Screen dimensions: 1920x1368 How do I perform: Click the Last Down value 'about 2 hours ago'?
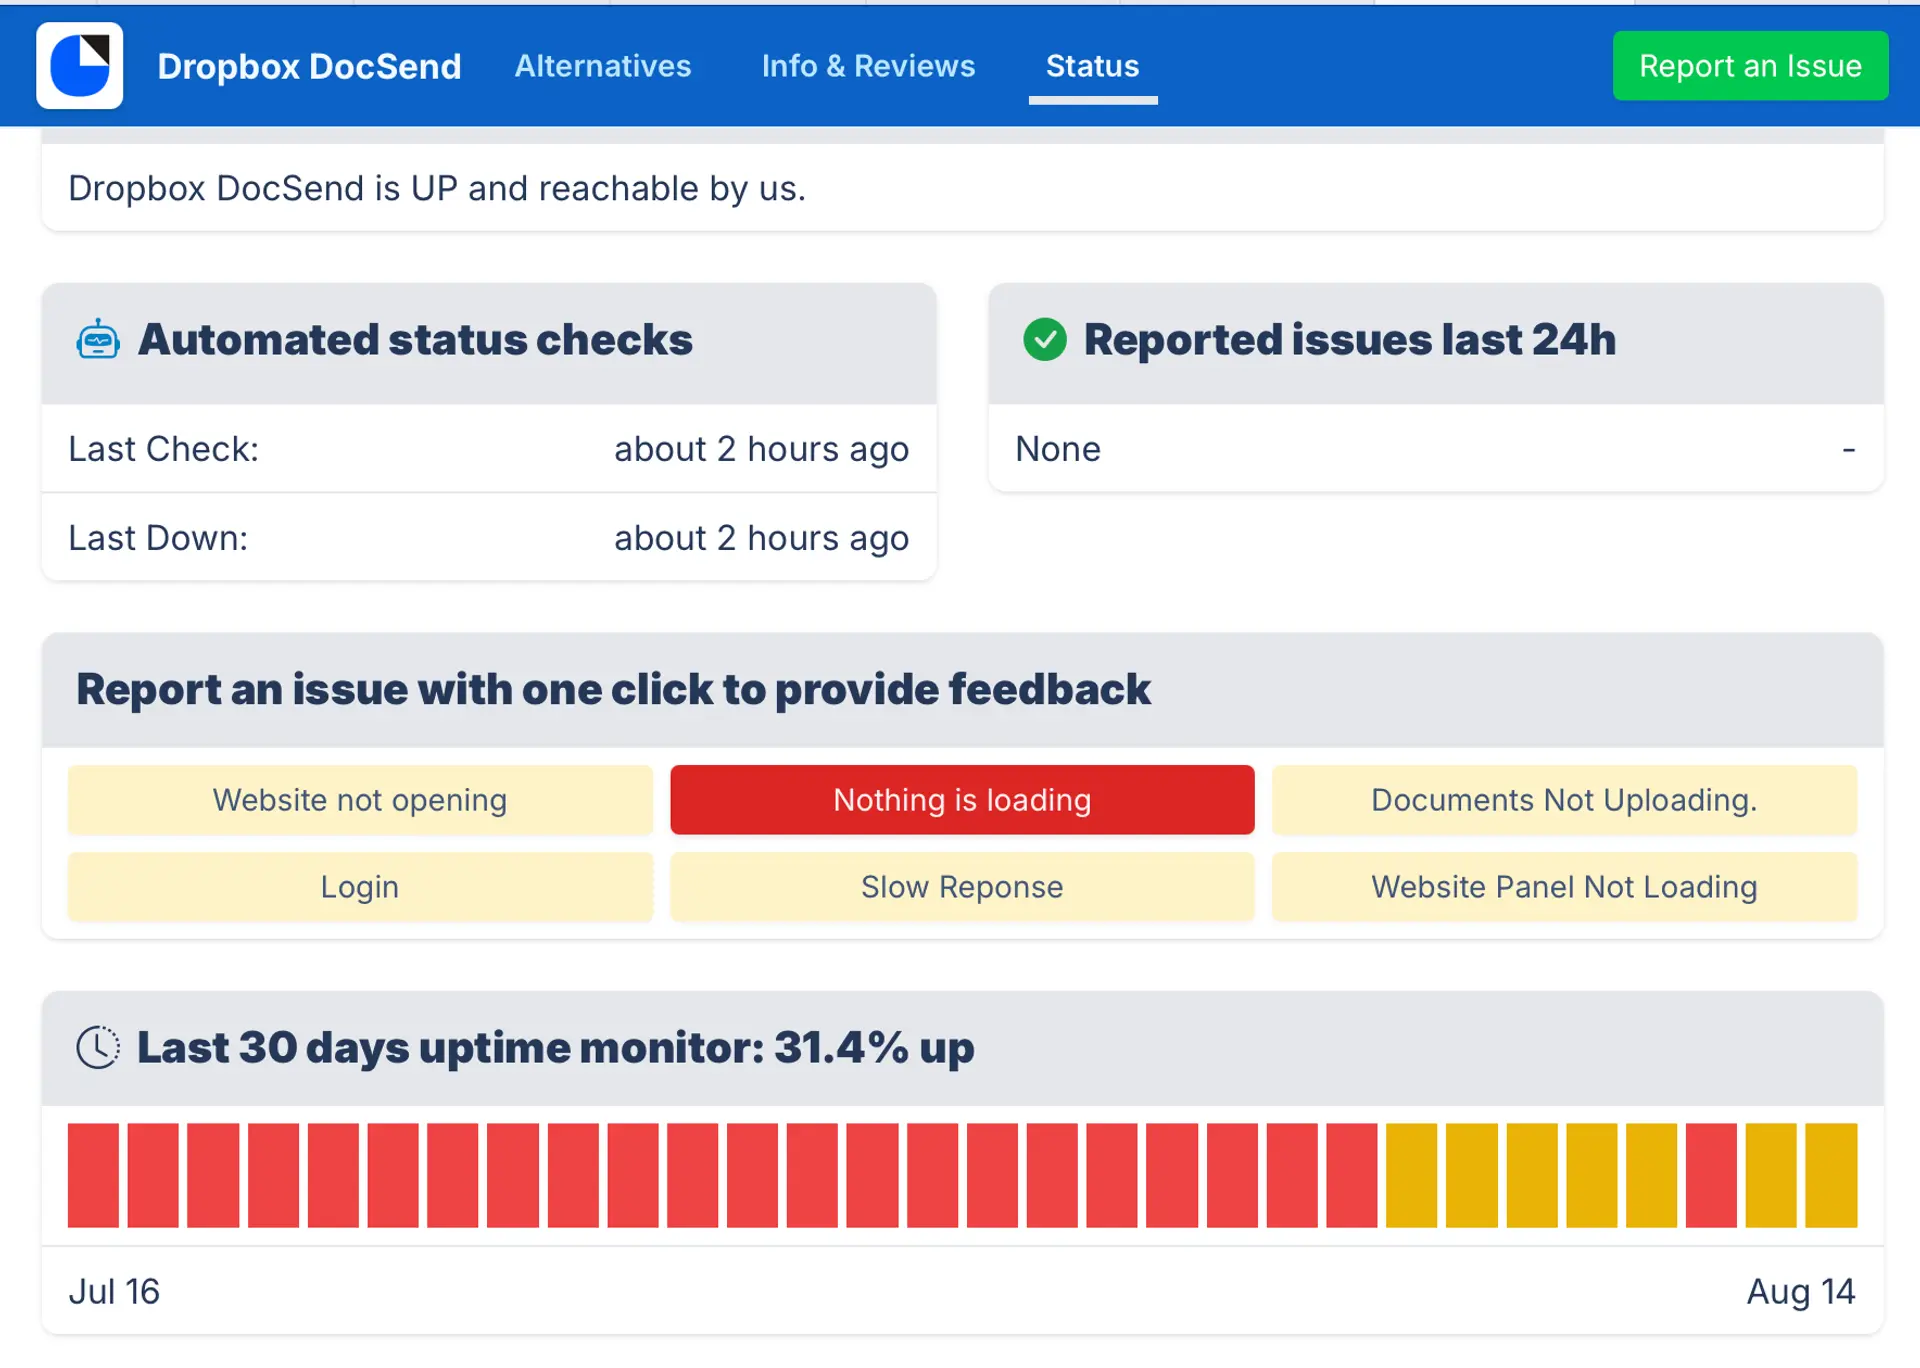point(761,538)
